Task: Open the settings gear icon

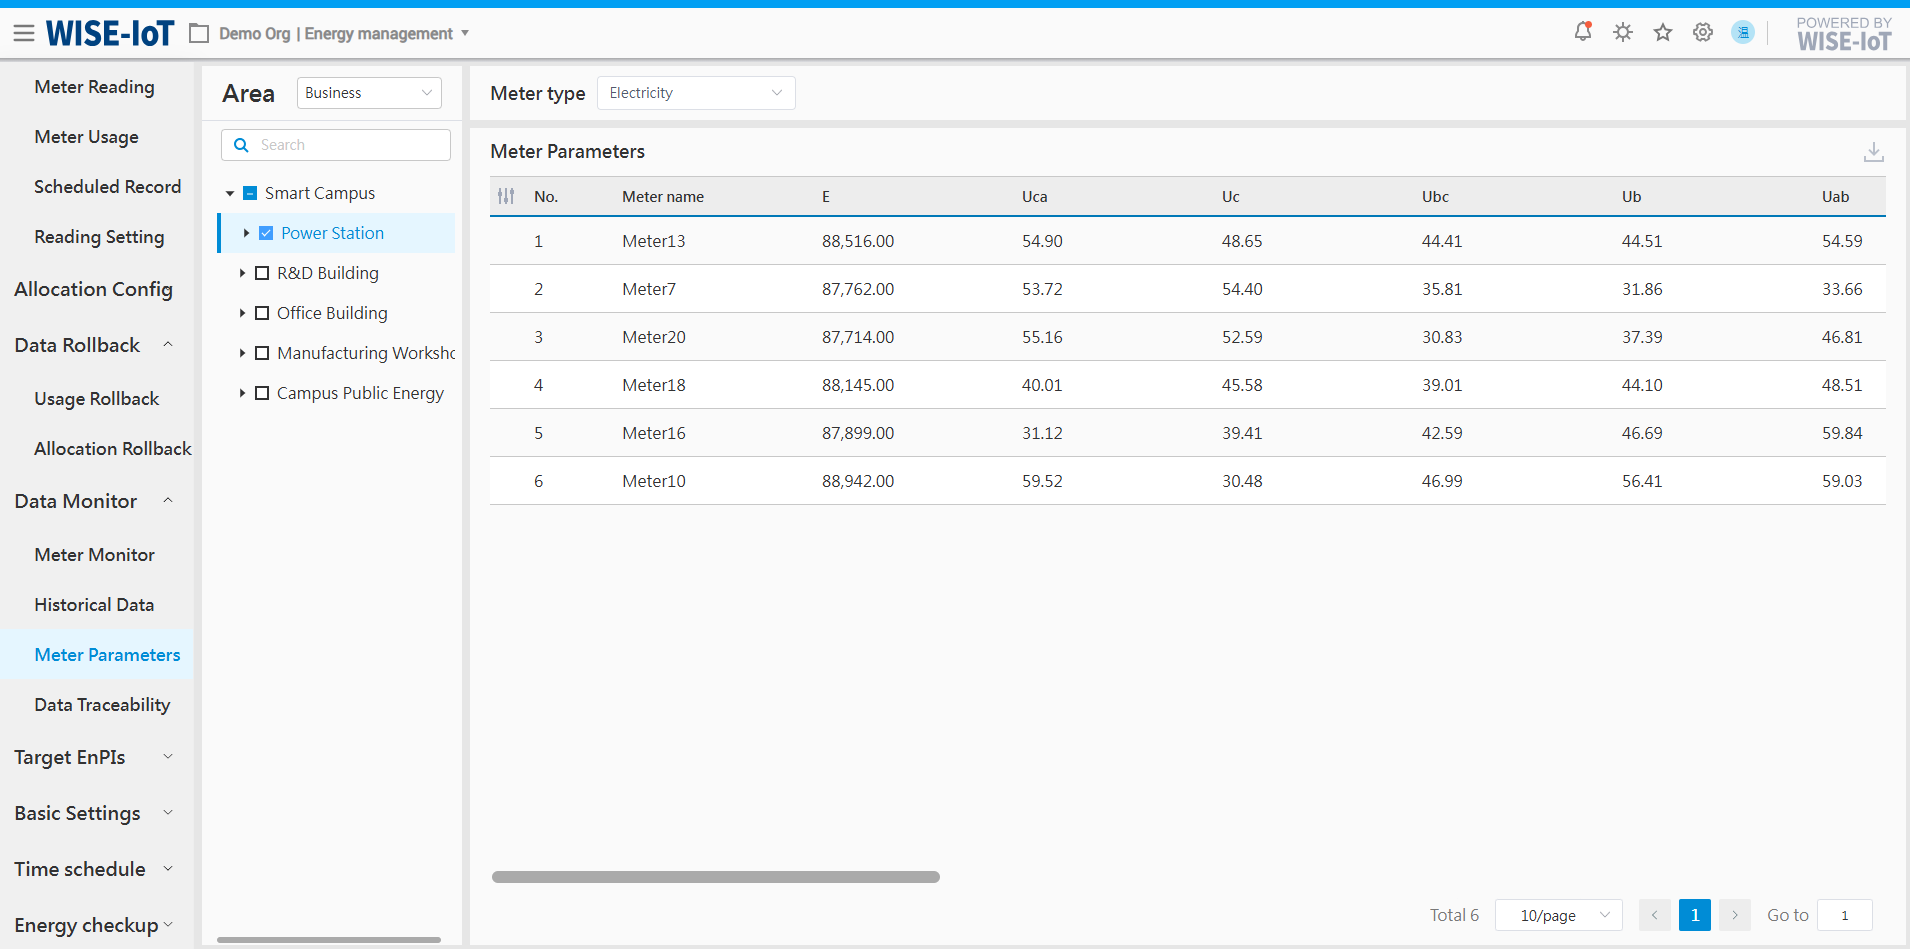Action: (x=1702, y=33)
